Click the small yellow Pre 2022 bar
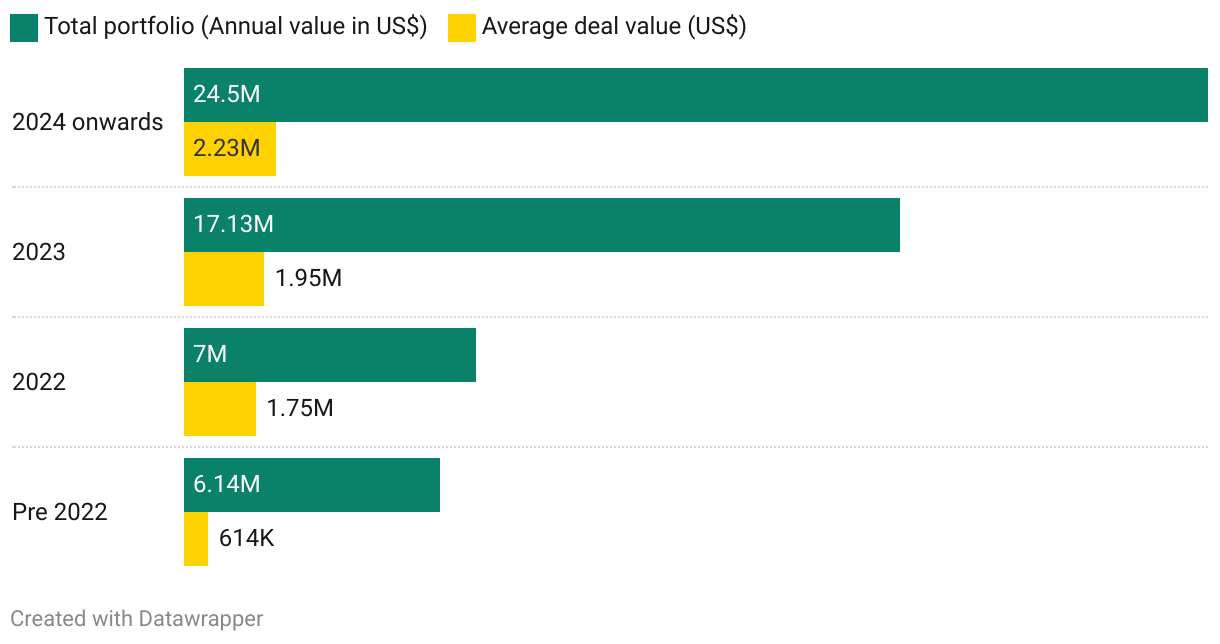1220x644 pixels. pos(195,539)
